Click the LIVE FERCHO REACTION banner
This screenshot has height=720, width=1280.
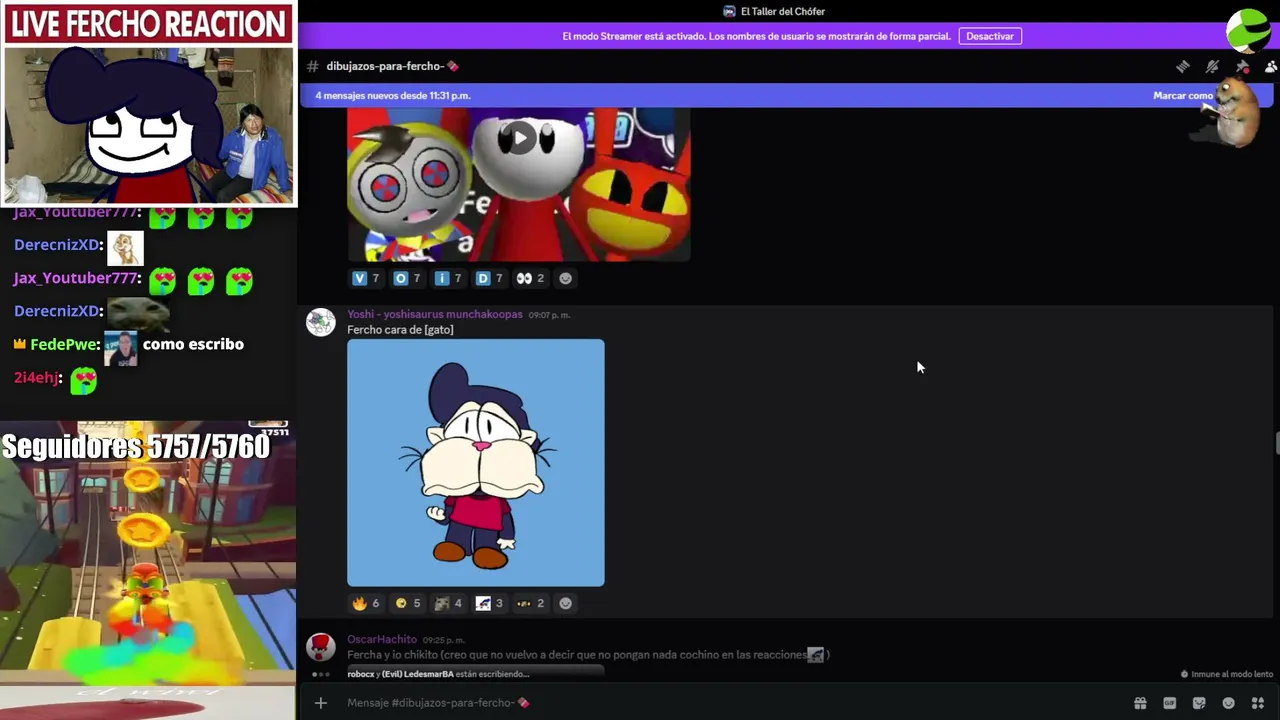click(x=149, y=24)
